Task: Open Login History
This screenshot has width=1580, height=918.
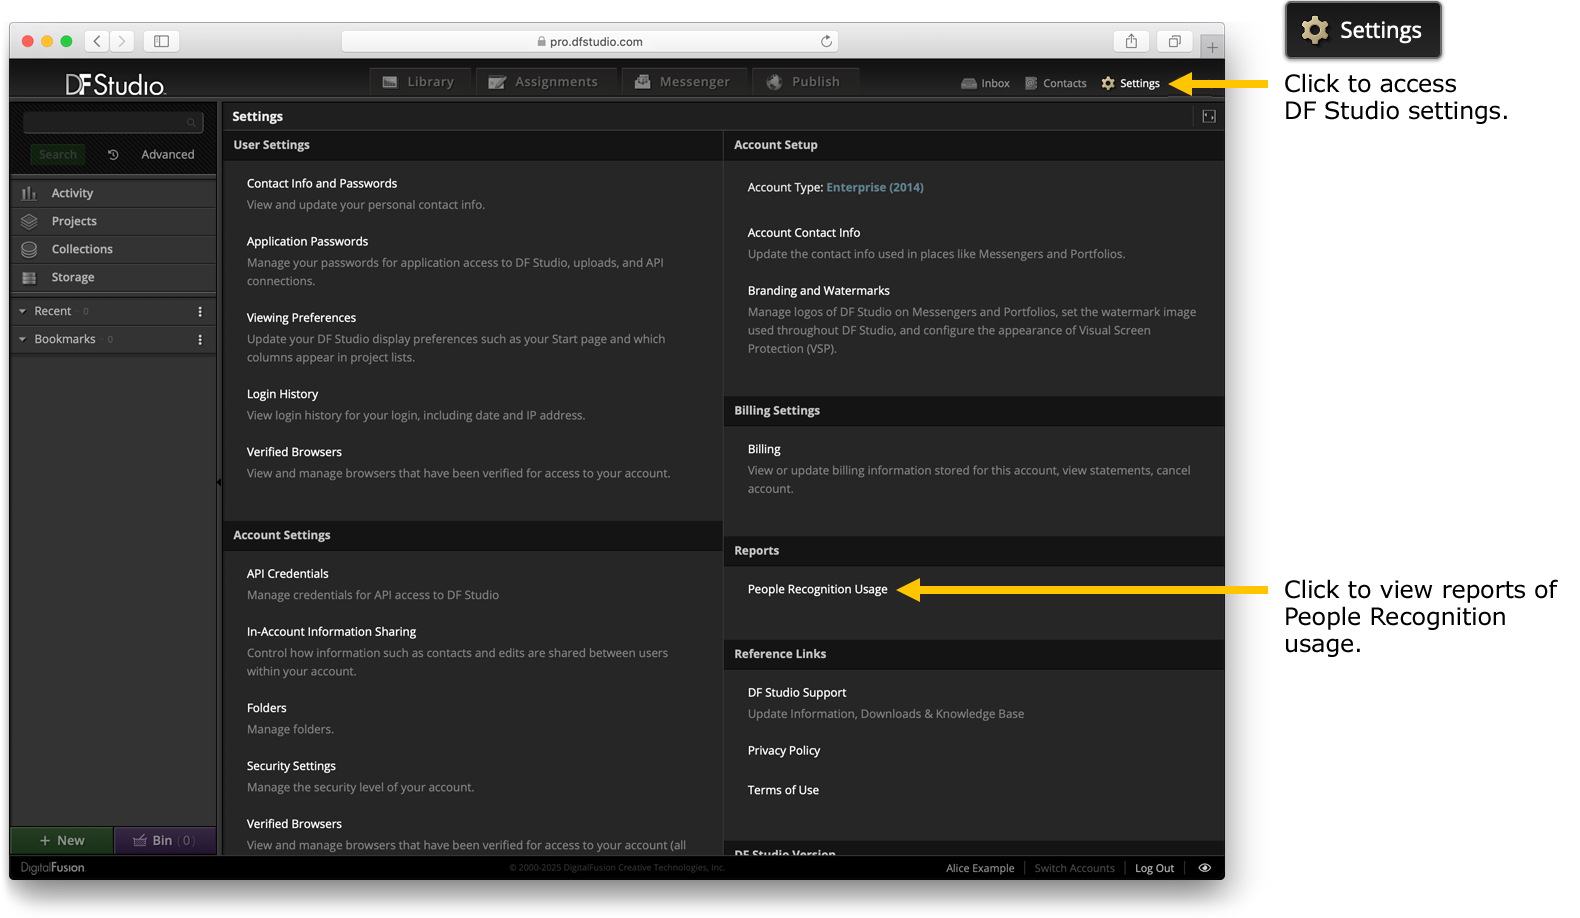Action: [x=282, y=395]
